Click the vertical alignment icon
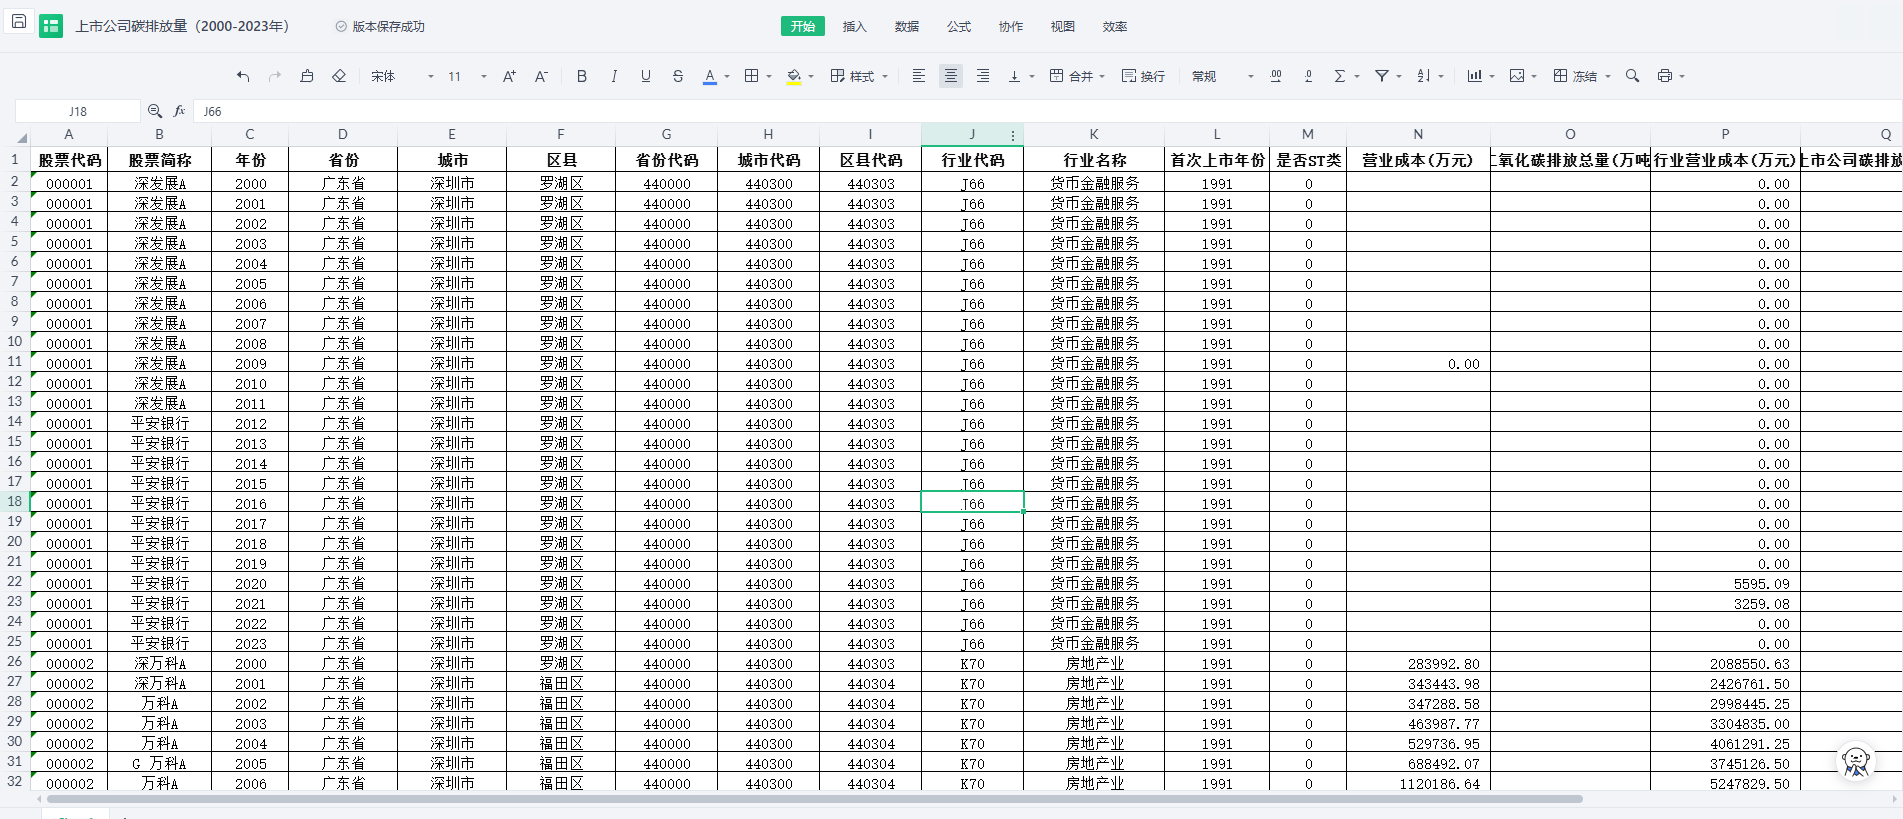 [1015, 76]
